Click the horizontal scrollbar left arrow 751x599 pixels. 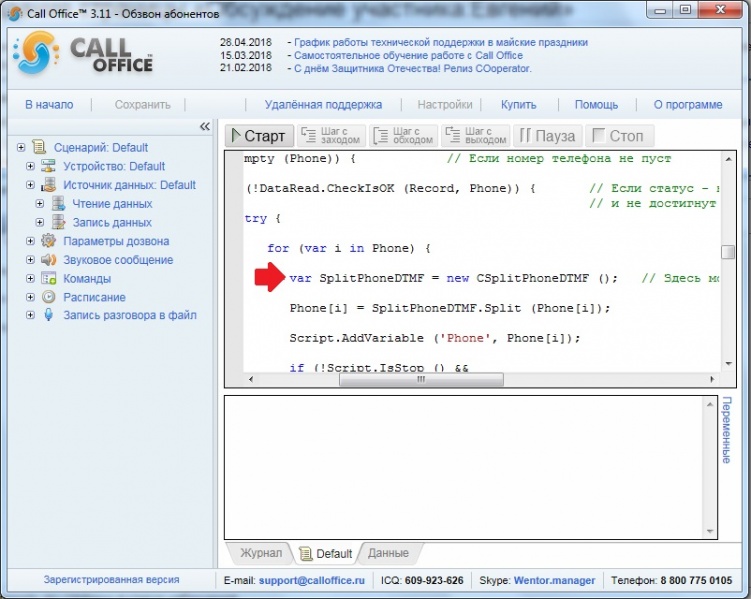pos(251,379)
